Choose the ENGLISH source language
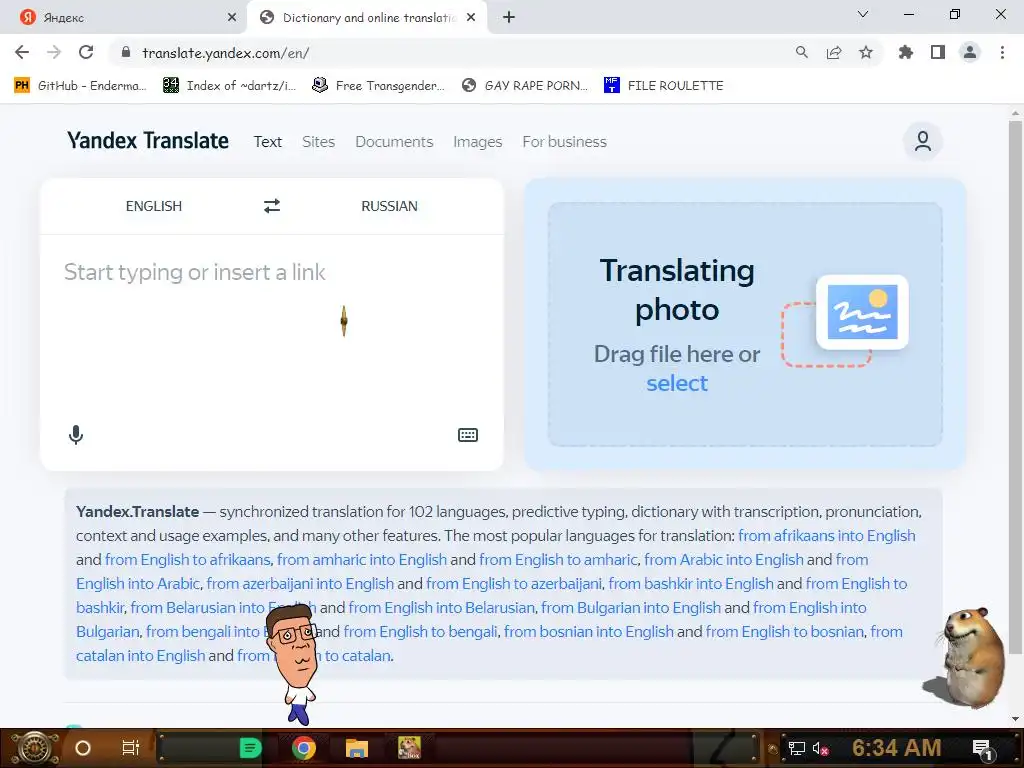1024x768 pixels. 154,206
